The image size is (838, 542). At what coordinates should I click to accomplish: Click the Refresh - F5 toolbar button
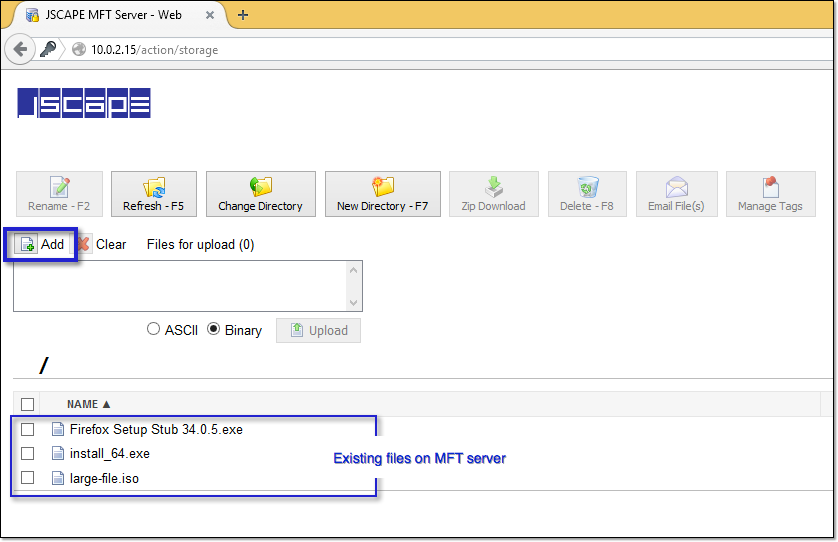click(x=153, y=194)
